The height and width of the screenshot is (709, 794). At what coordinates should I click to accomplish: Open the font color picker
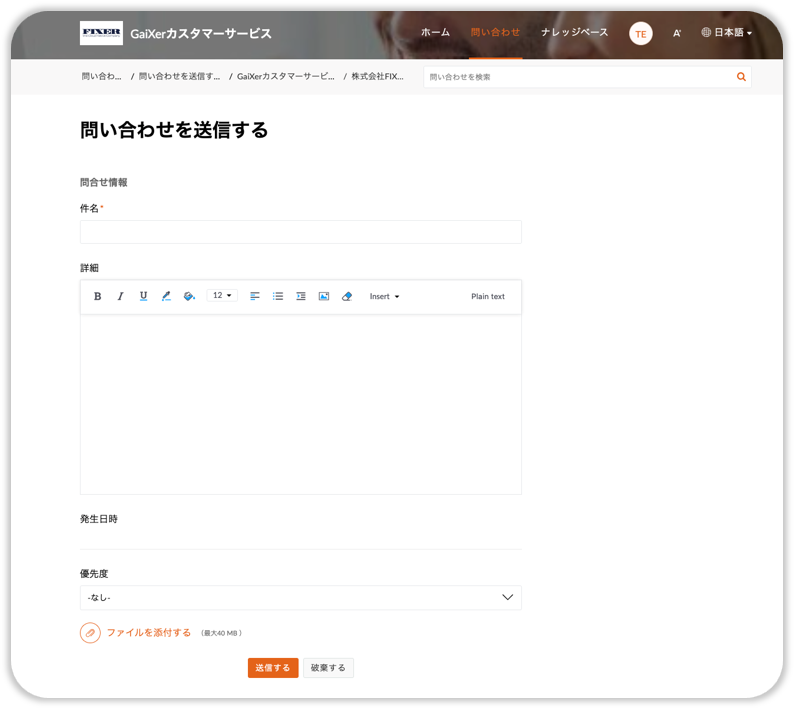pyautogui.click(x=166, y=296)
